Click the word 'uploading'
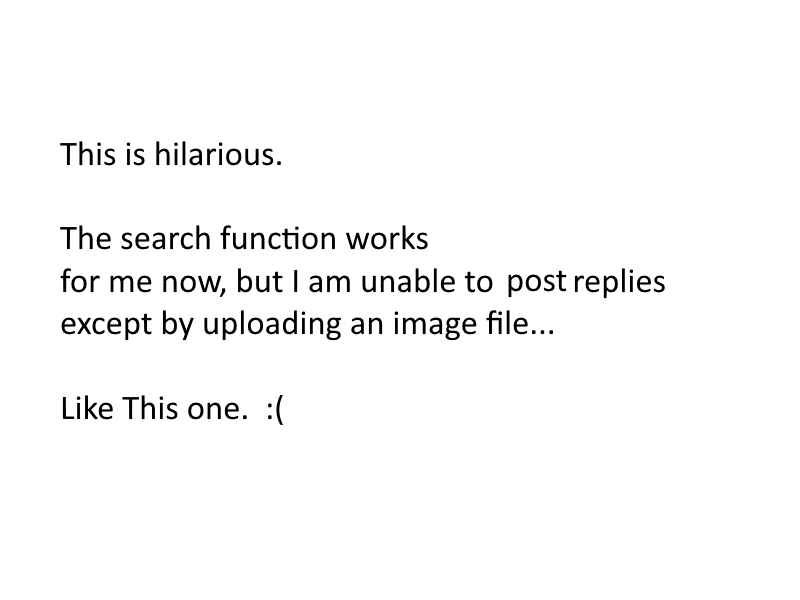Viewport: 800px width, 600px height. [x=272, y=324]
